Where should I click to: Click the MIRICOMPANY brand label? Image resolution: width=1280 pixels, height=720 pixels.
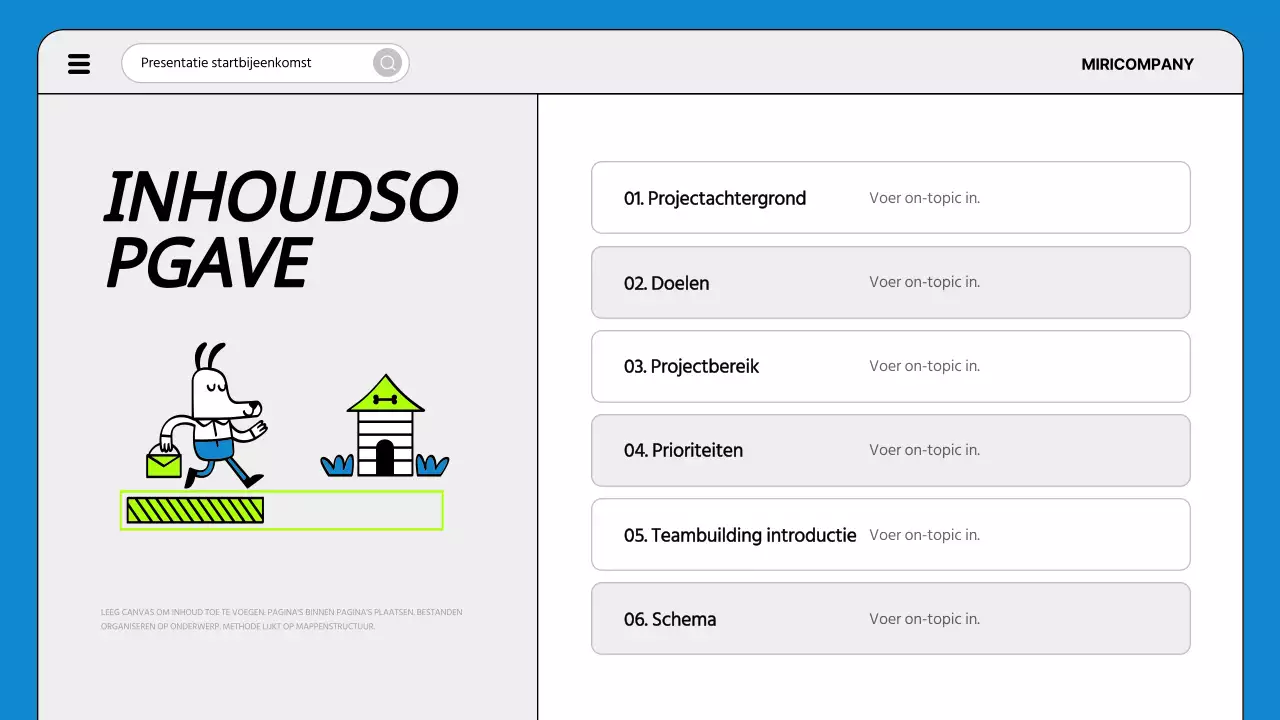coord(1137,64)
